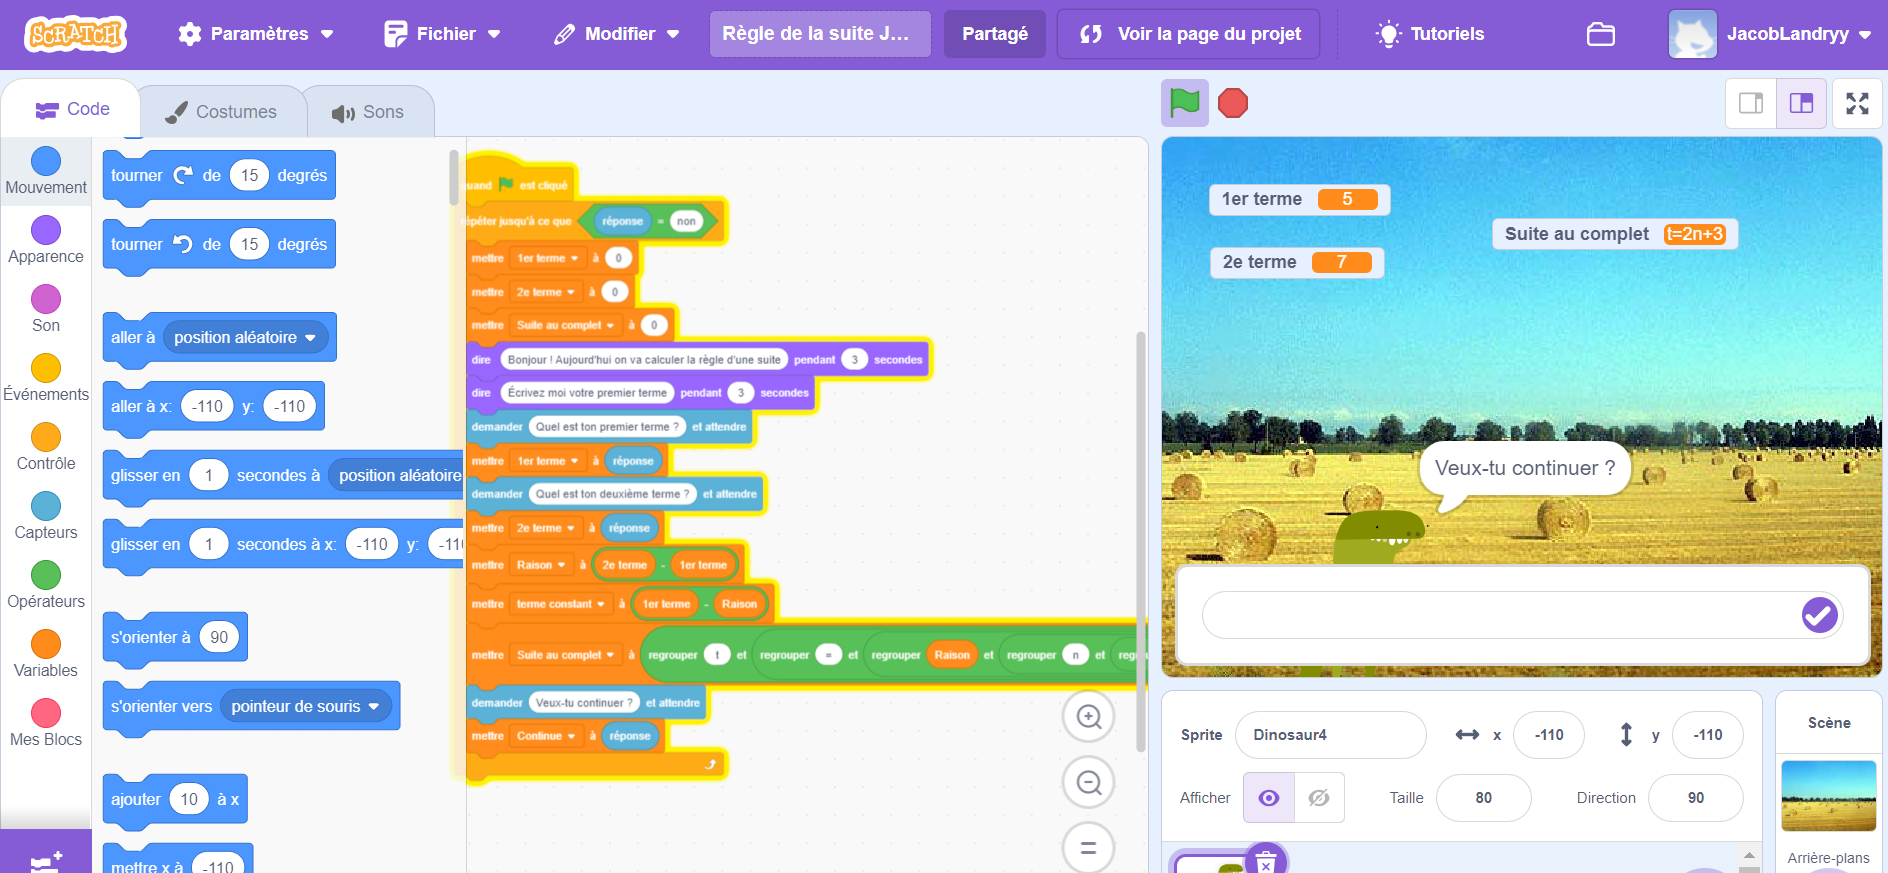The image size is (1888, 873).
Task: Enter full screen stage mode
Action: (1857, 103)
